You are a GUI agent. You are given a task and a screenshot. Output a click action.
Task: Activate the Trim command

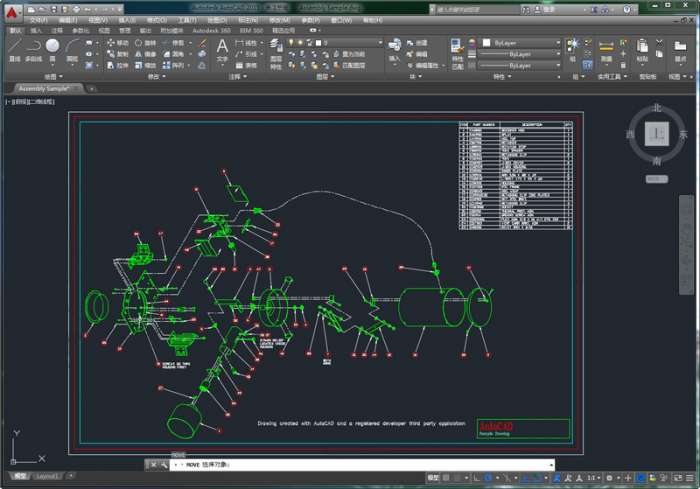coord(174,43)
